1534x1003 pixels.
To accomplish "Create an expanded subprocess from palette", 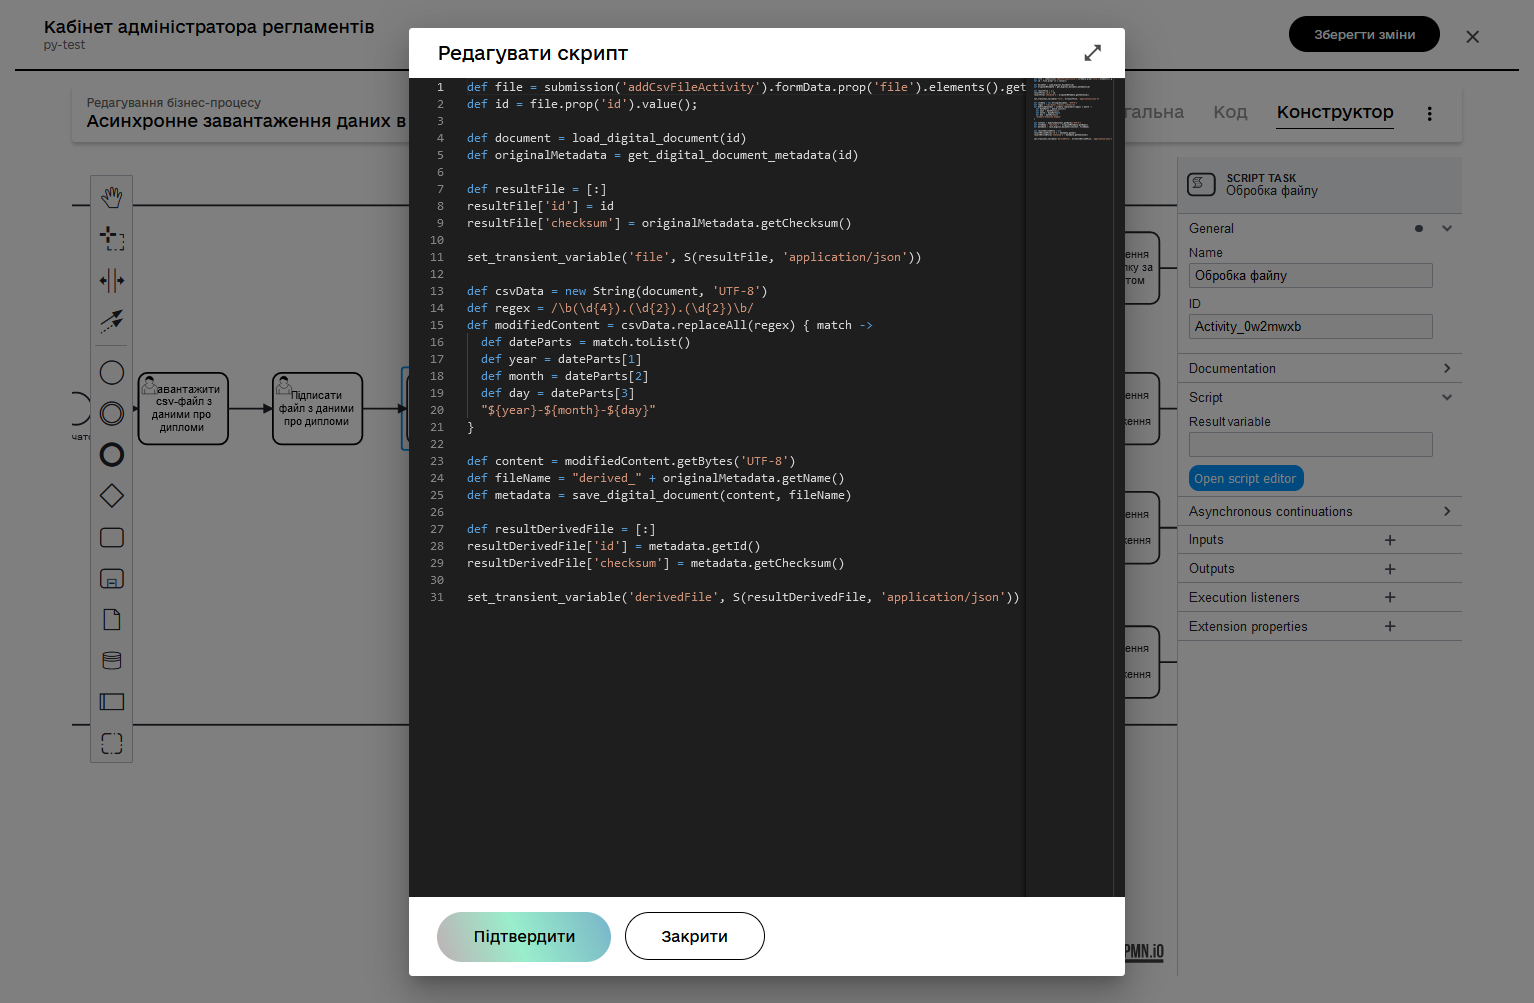I will [112, 579].
